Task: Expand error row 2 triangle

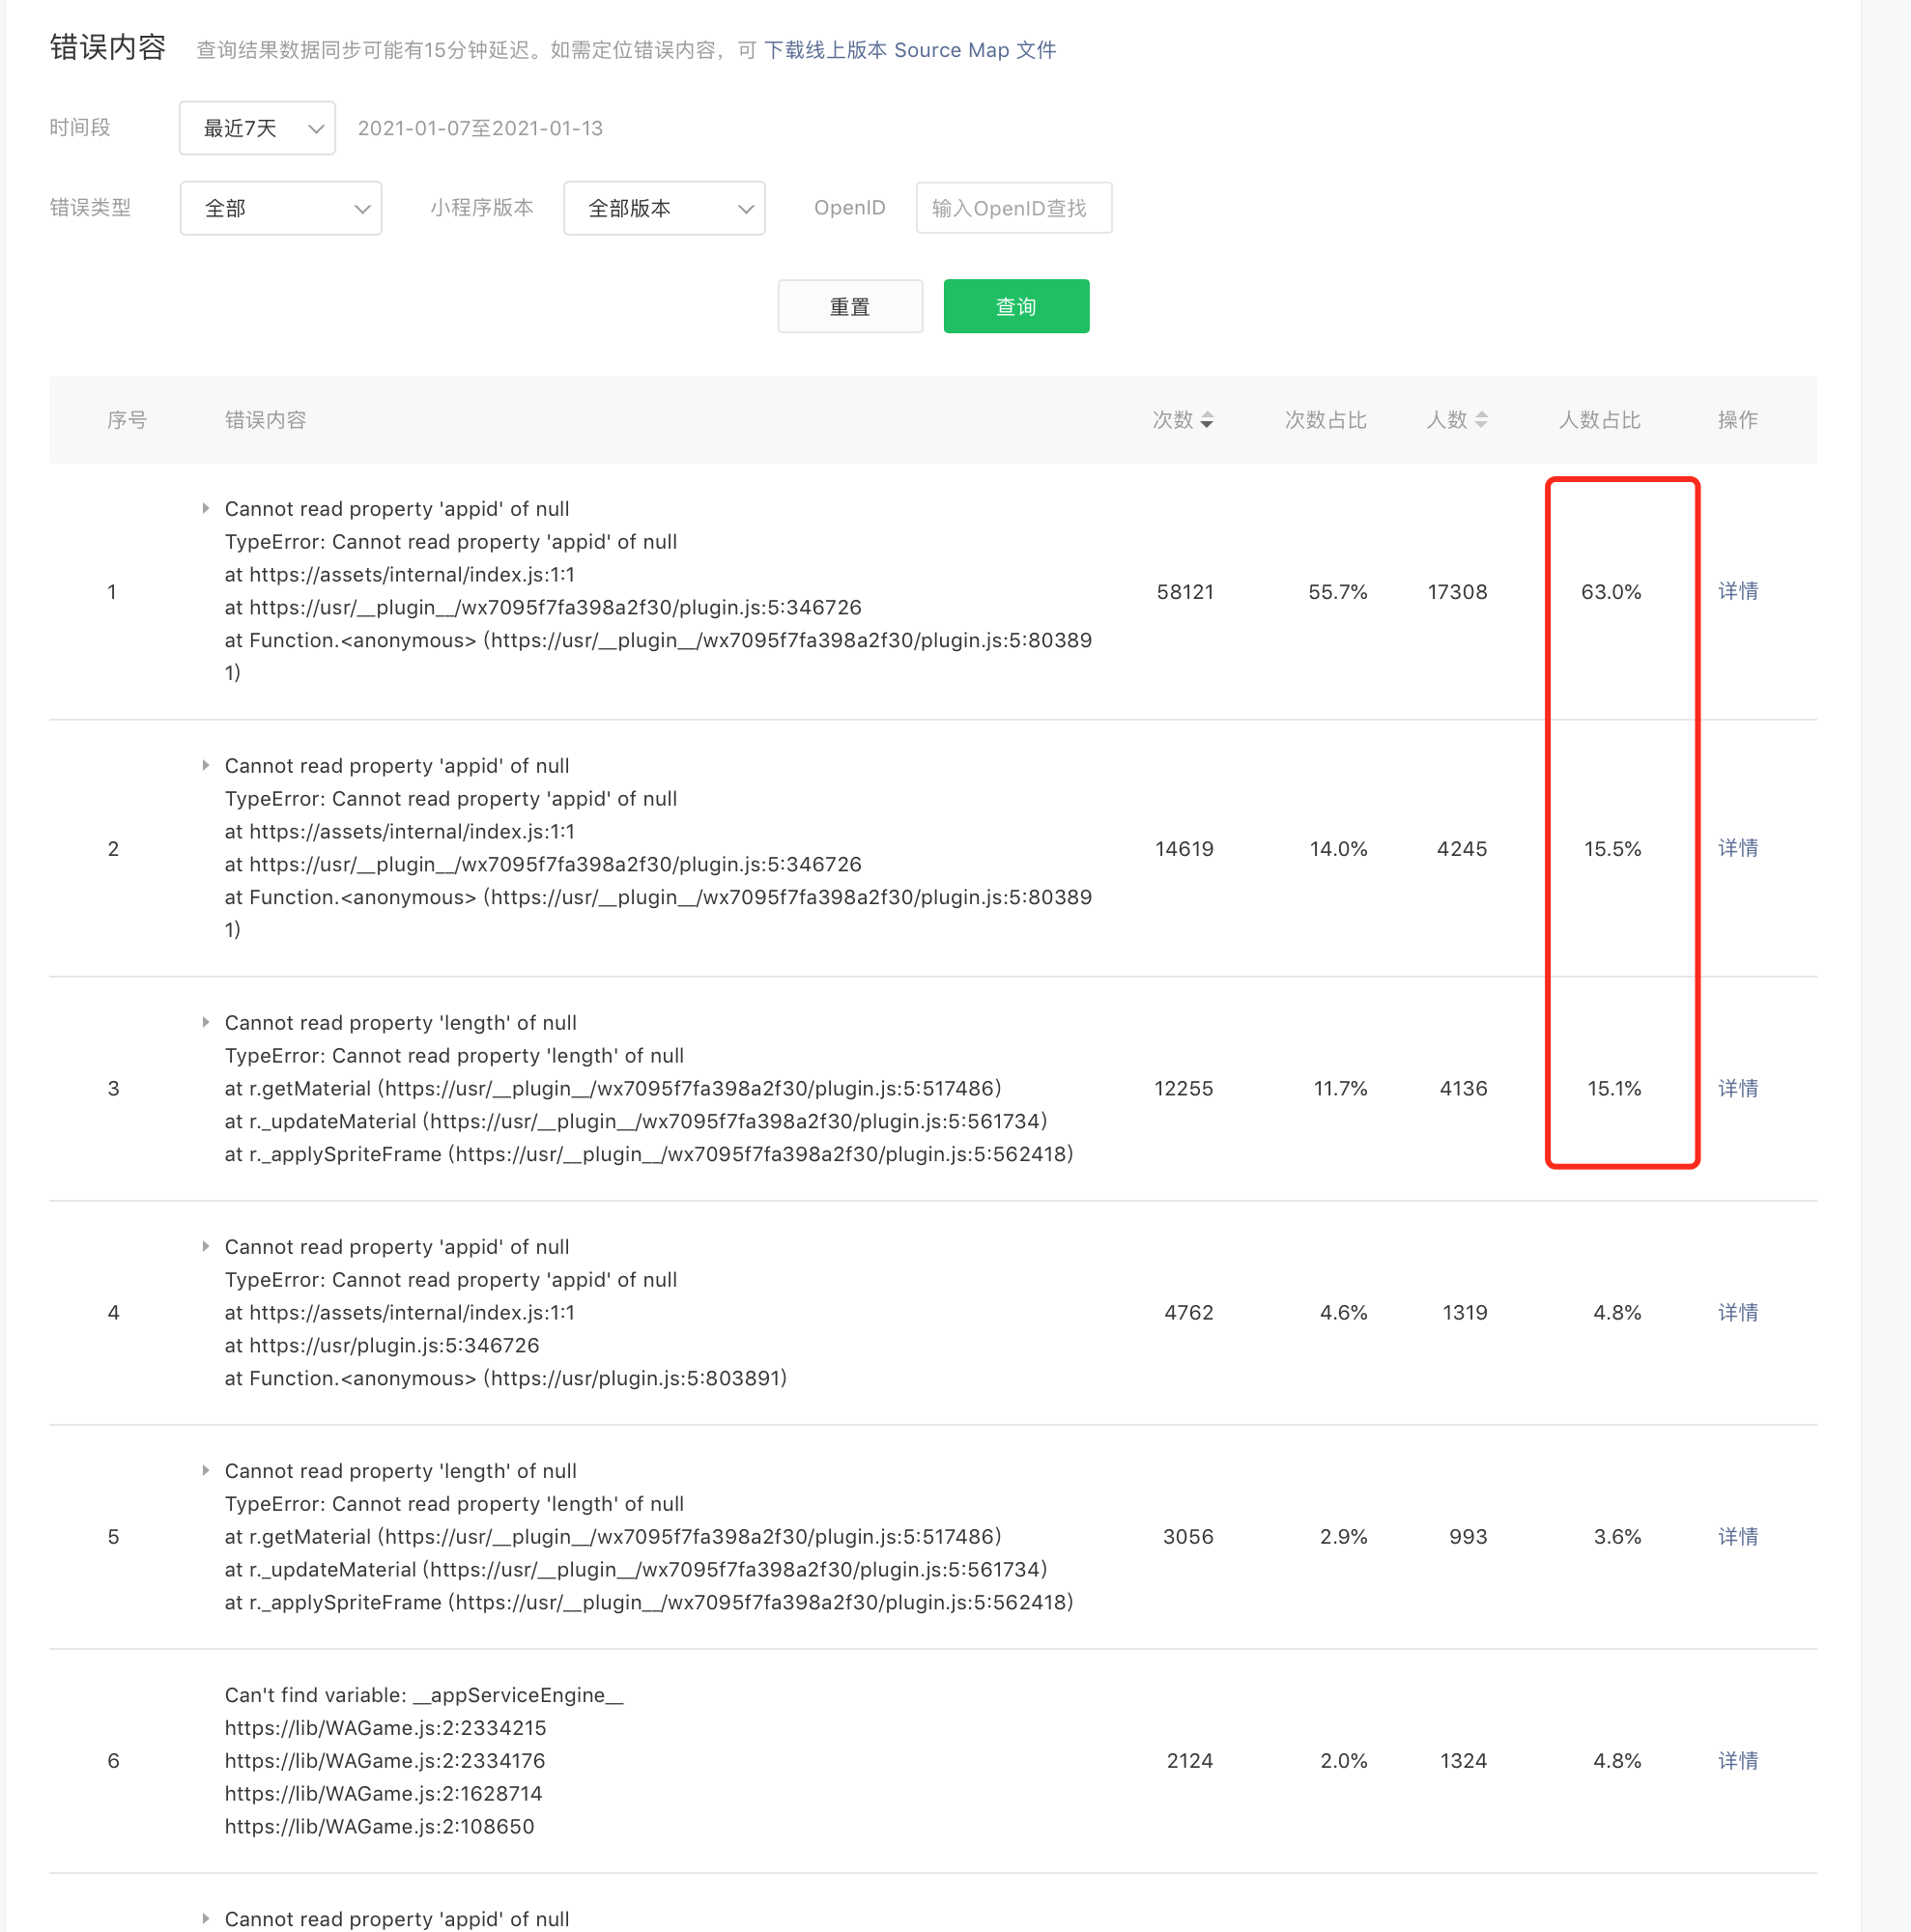Action: pos(206,765)
